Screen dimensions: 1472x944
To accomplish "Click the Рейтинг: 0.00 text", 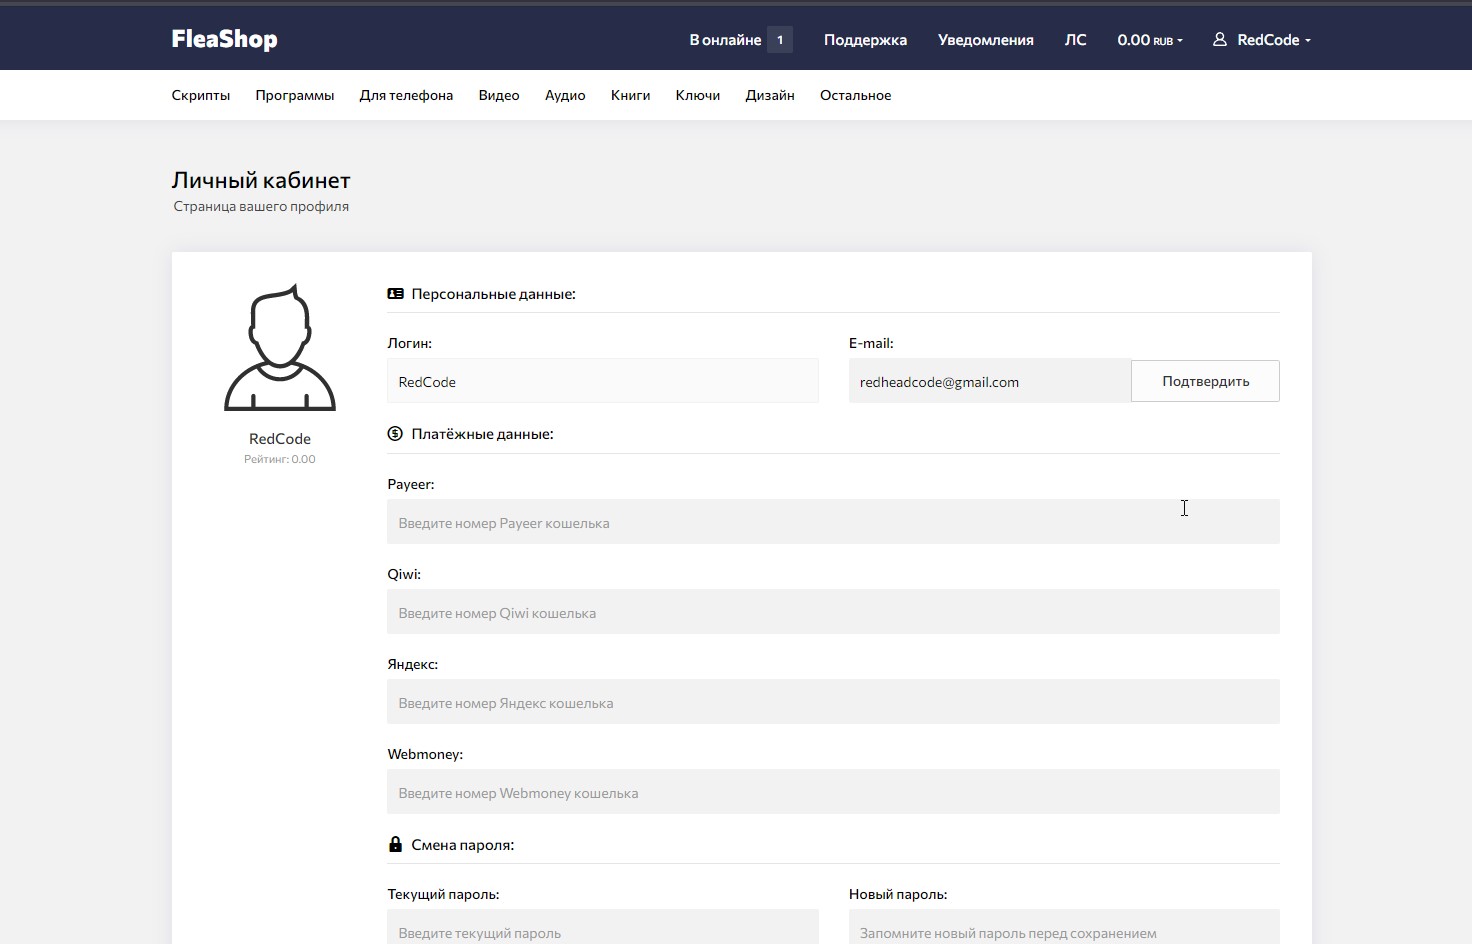I will (280, 459).
